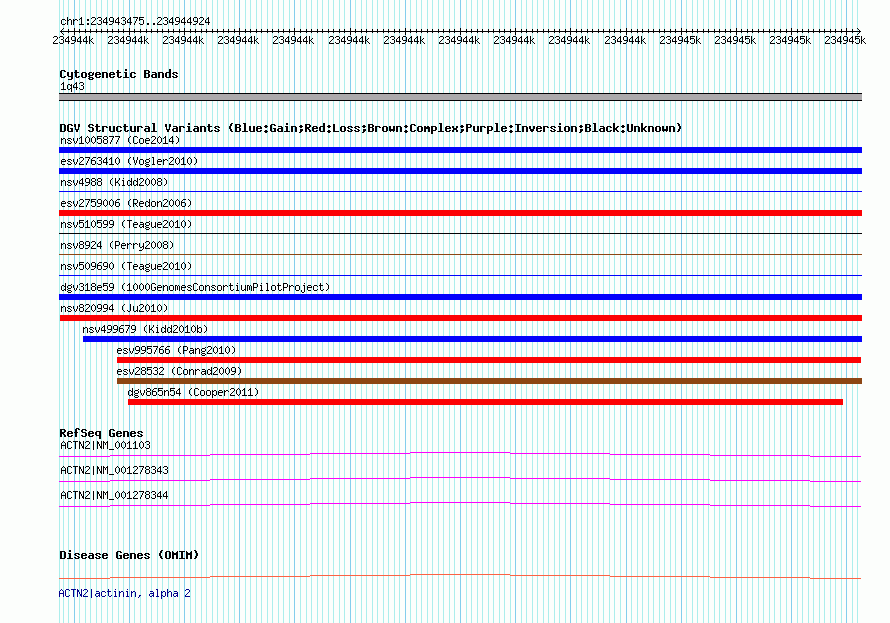Open variant nsv1005877 (Coe2014) label
The width and height of the screenshot is (890, 623).
point(120,140)
